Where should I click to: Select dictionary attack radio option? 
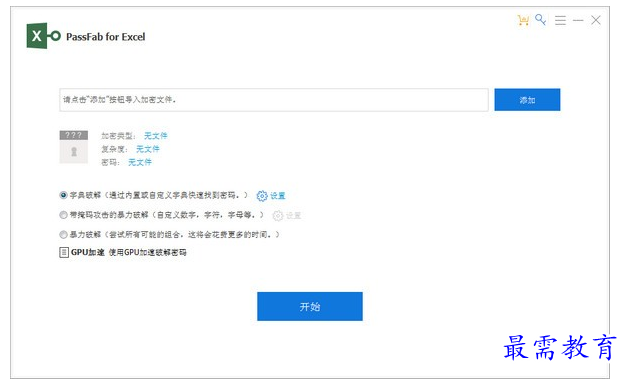pos(63,195)
